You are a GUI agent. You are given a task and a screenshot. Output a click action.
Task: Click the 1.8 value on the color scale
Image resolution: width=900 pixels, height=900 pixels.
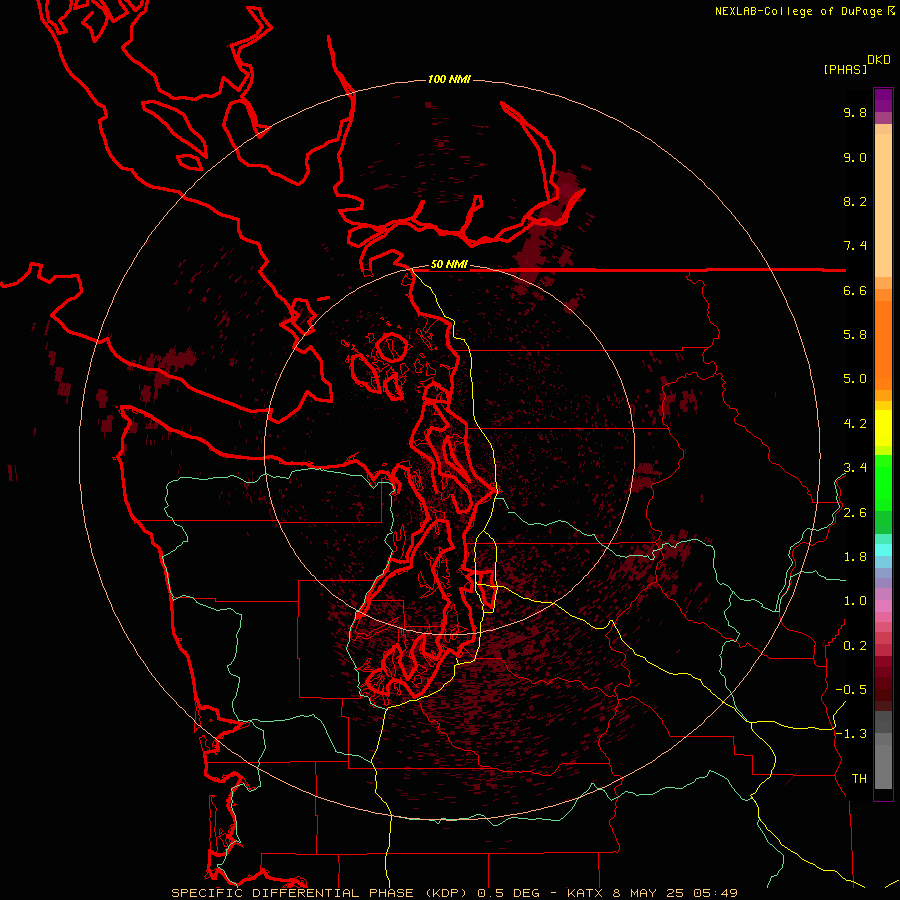point(855,557)
